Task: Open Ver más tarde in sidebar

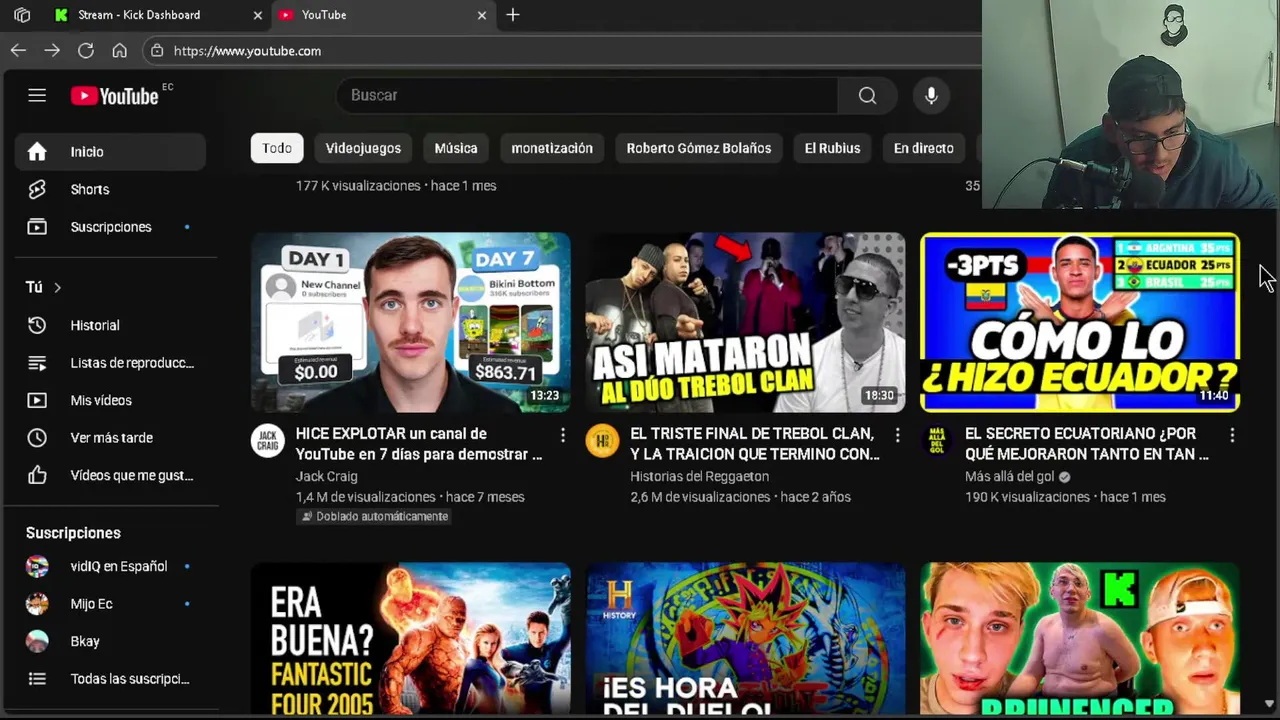Action: pos(110,438)
